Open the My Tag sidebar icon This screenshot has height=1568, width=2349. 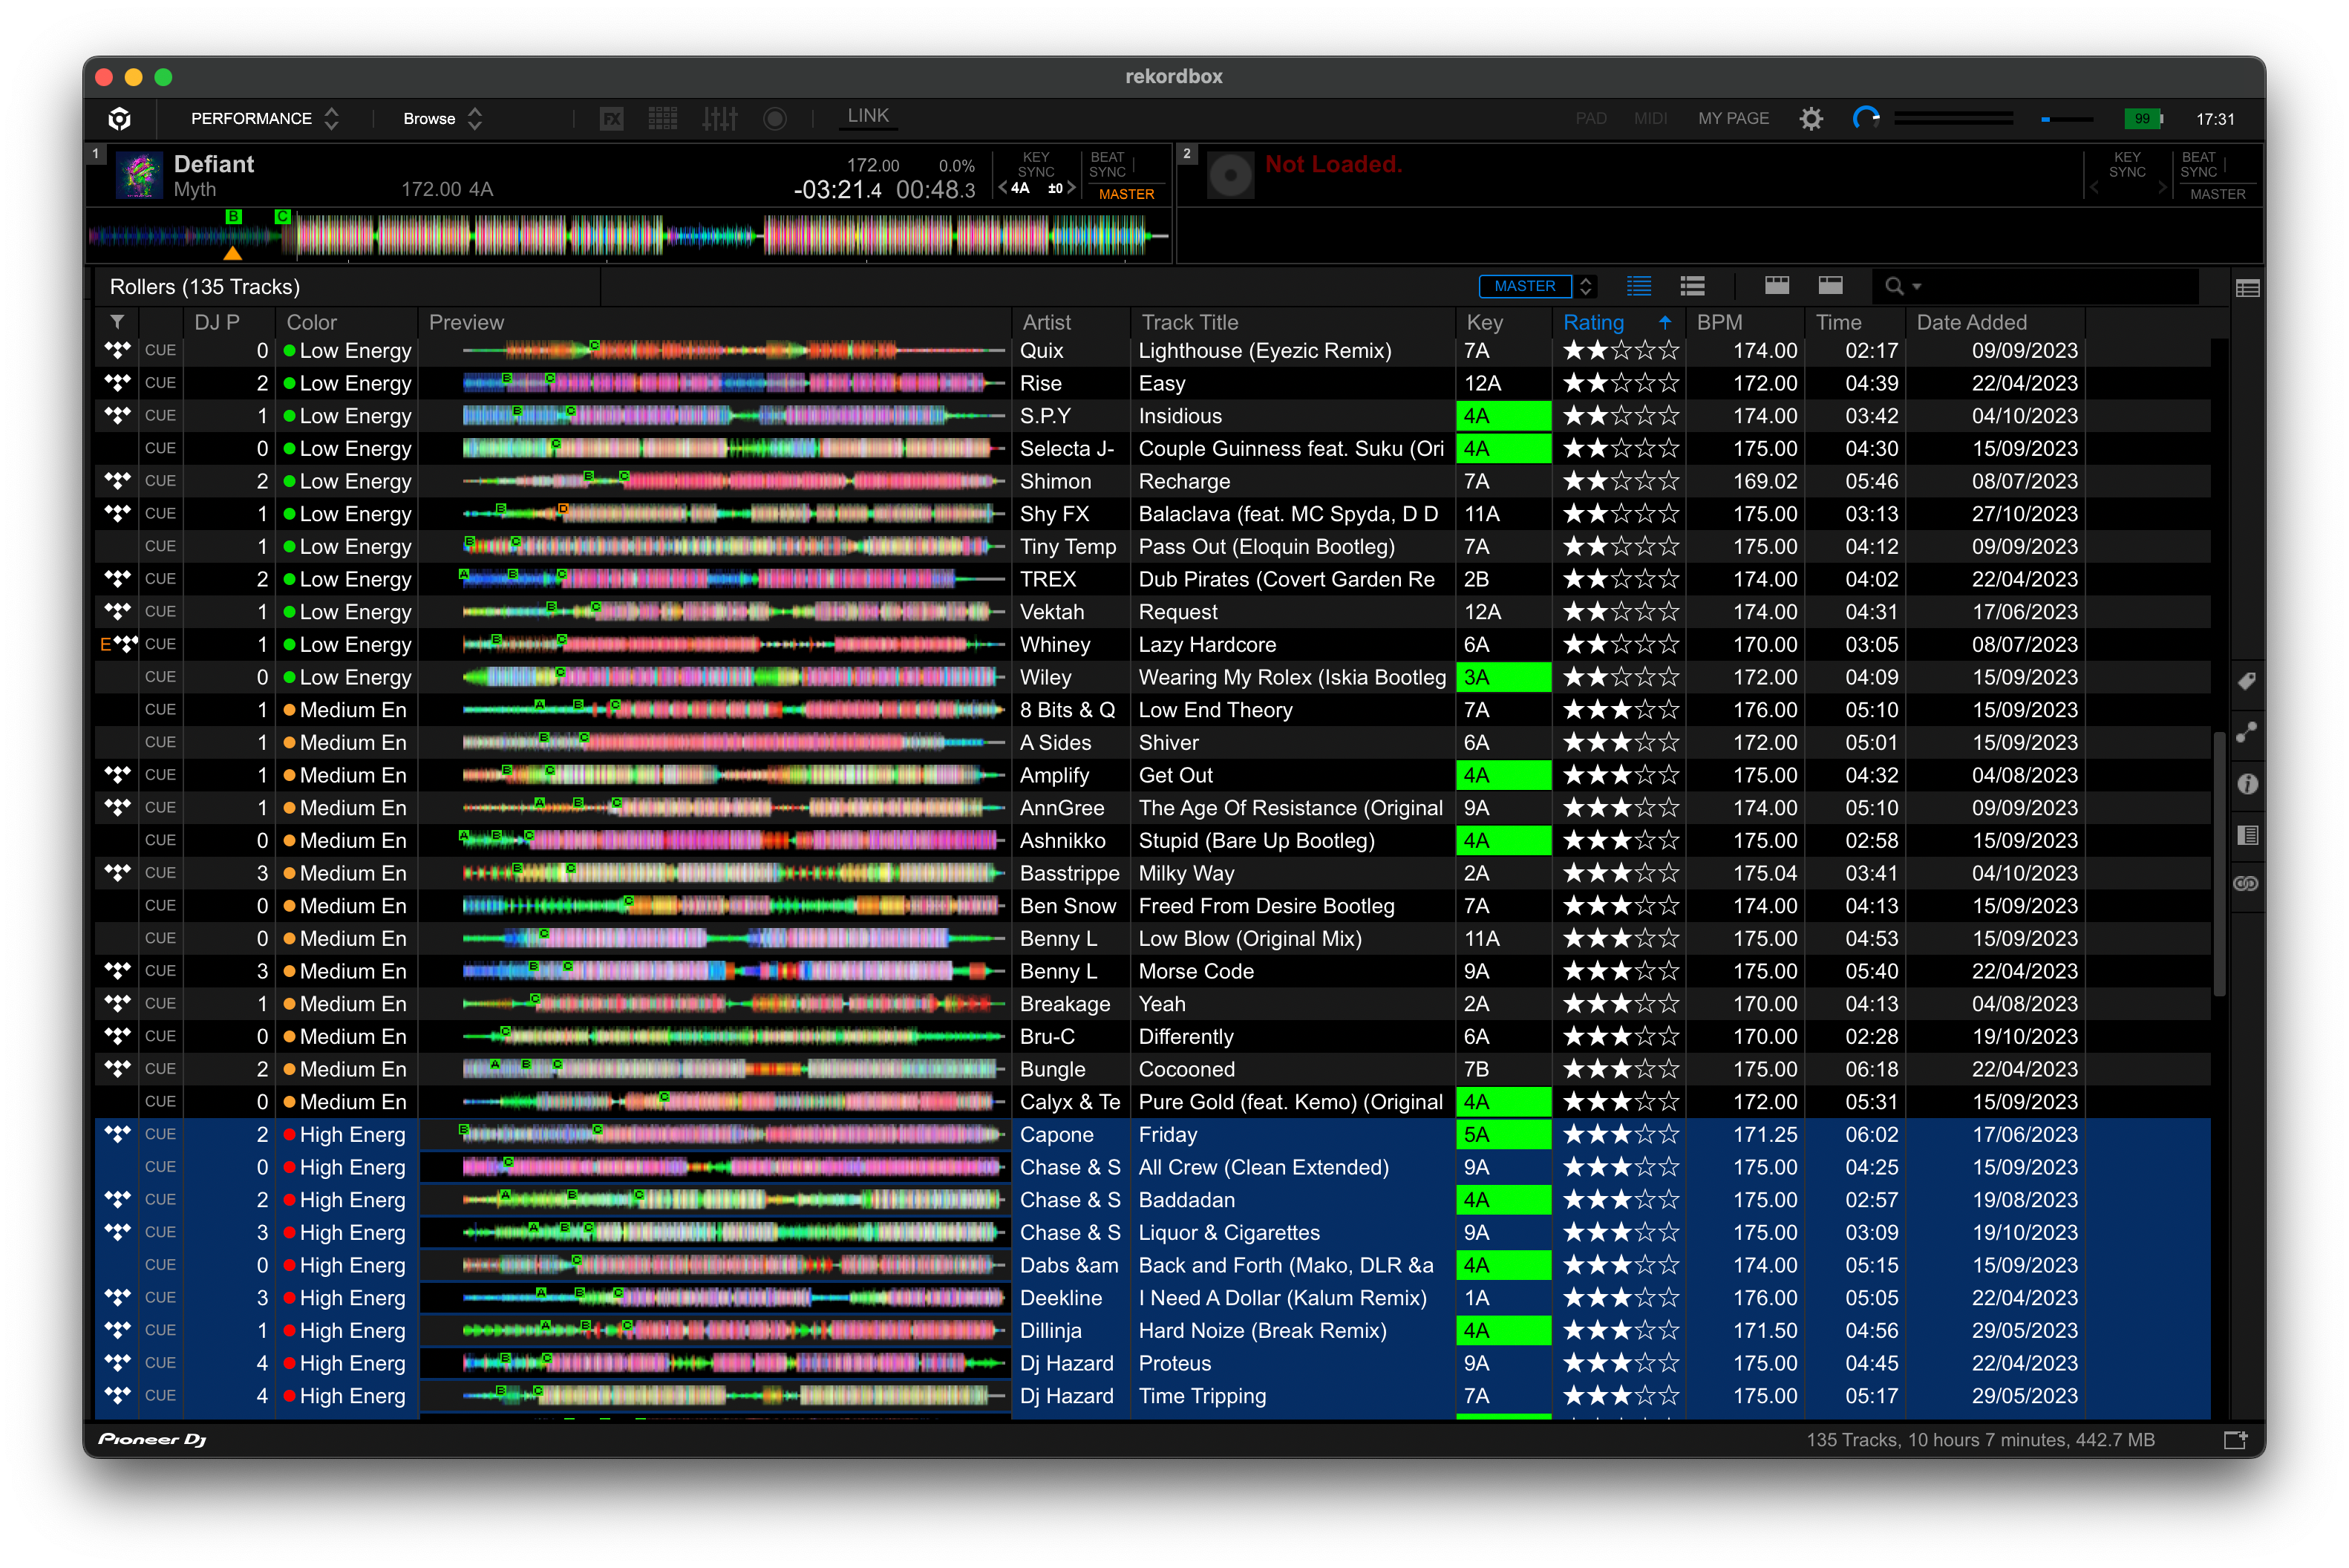2246,682
